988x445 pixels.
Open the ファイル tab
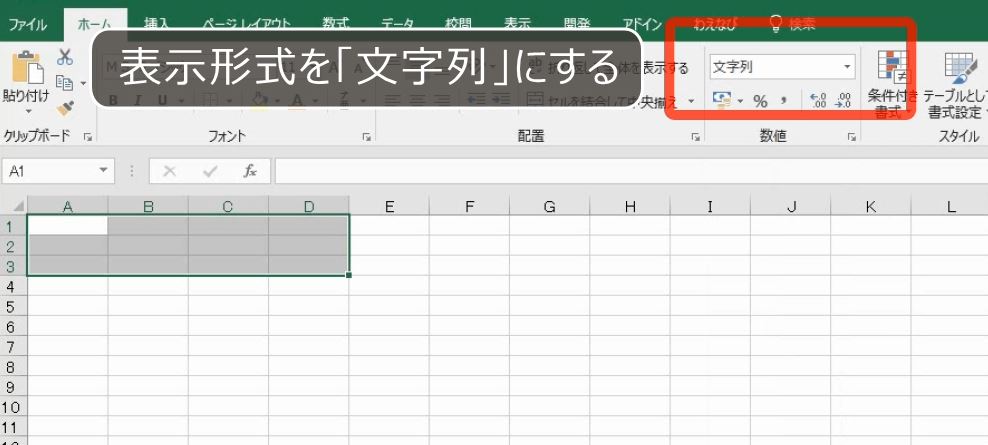coord(28,25)
